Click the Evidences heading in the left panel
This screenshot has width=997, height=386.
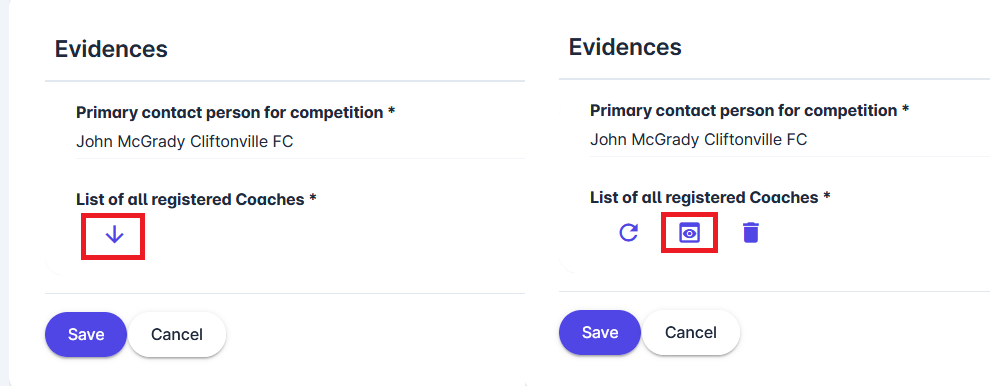click(x=111, y=49)
